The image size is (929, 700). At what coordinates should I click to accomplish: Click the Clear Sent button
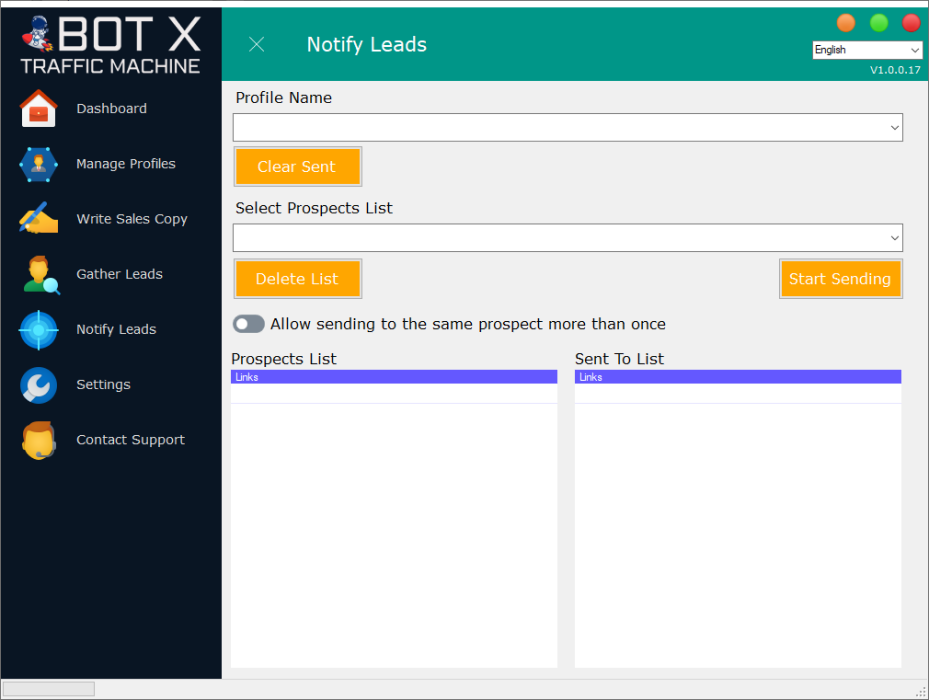coord(297,167)
